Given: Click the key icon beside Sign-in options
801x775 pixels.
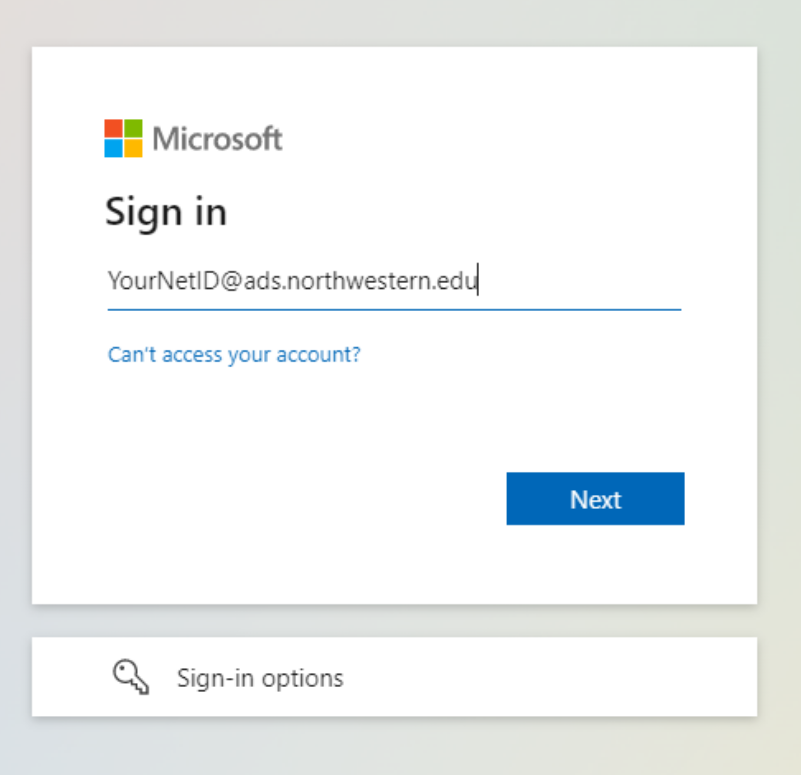Looking at the screenshot, I should (130, 678).
